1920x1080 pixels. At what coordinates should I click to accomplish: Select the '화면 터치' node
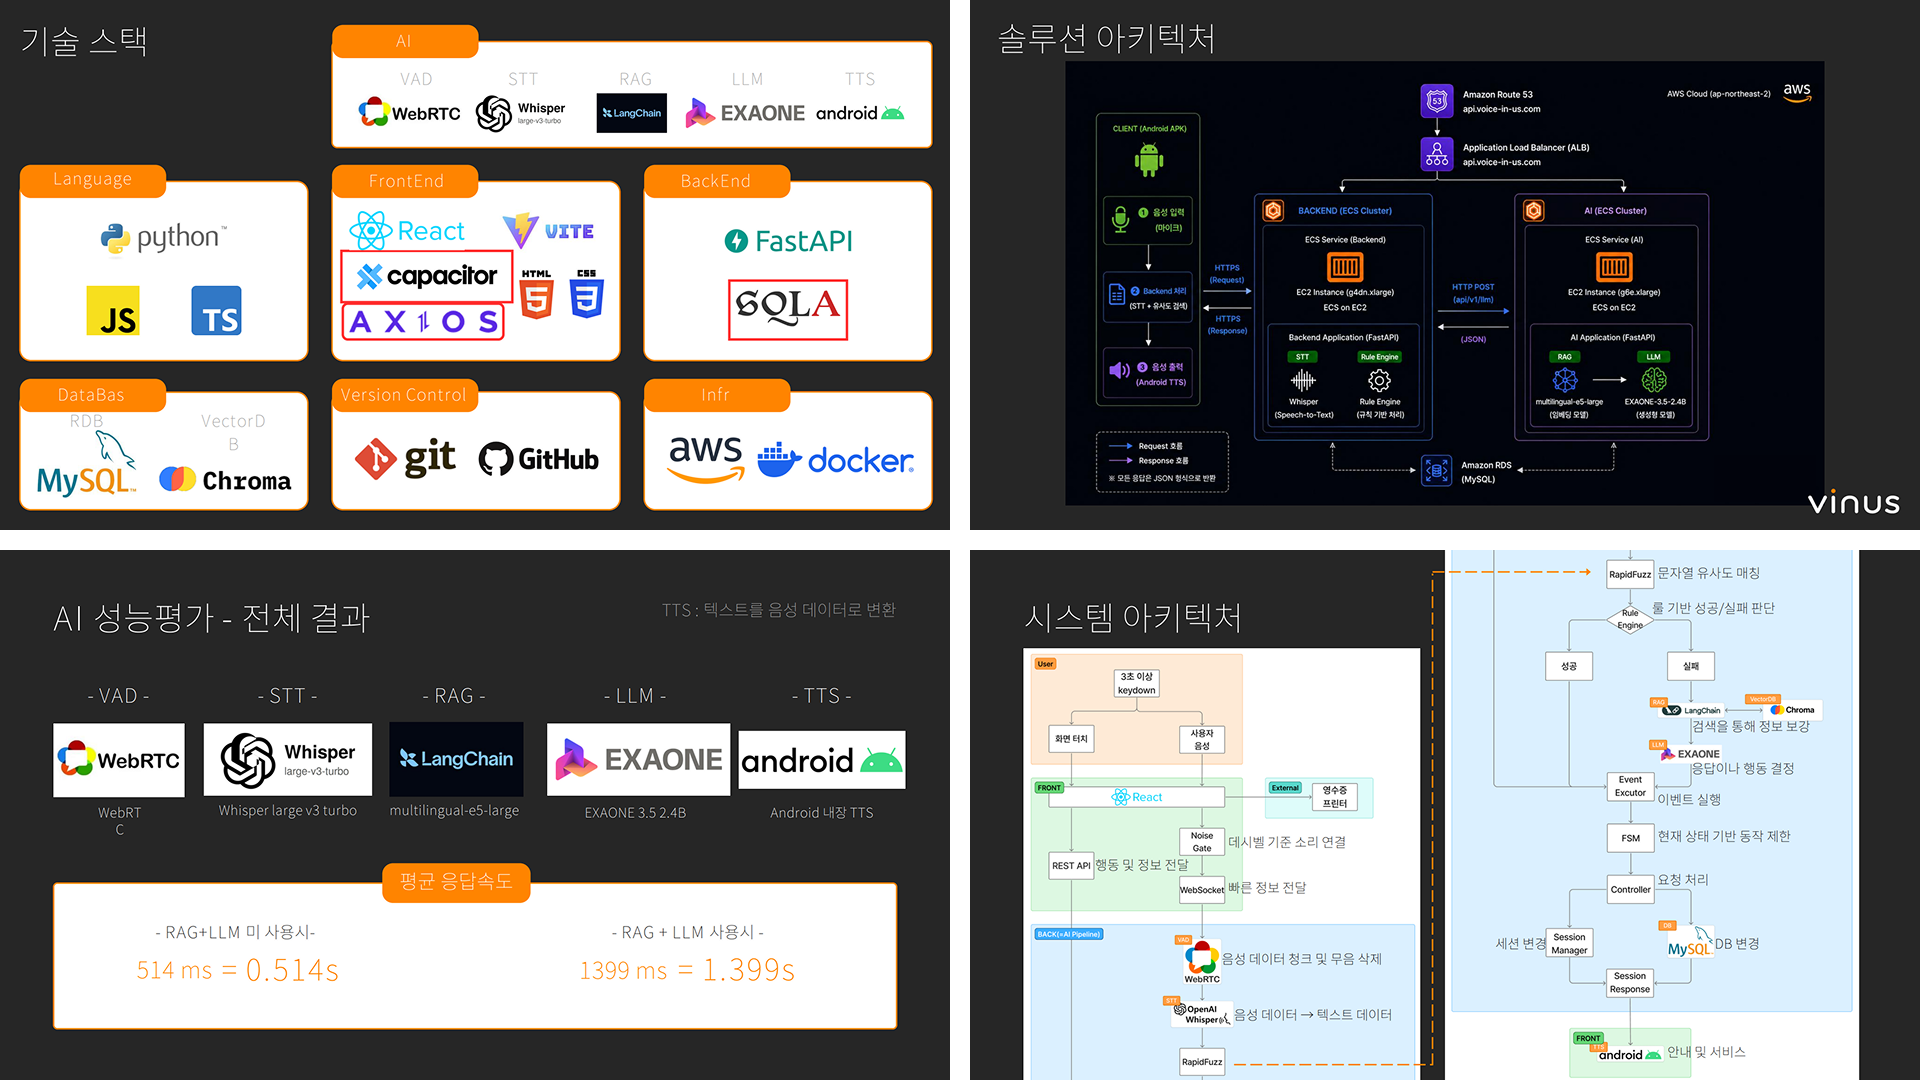click(1071, 739)
